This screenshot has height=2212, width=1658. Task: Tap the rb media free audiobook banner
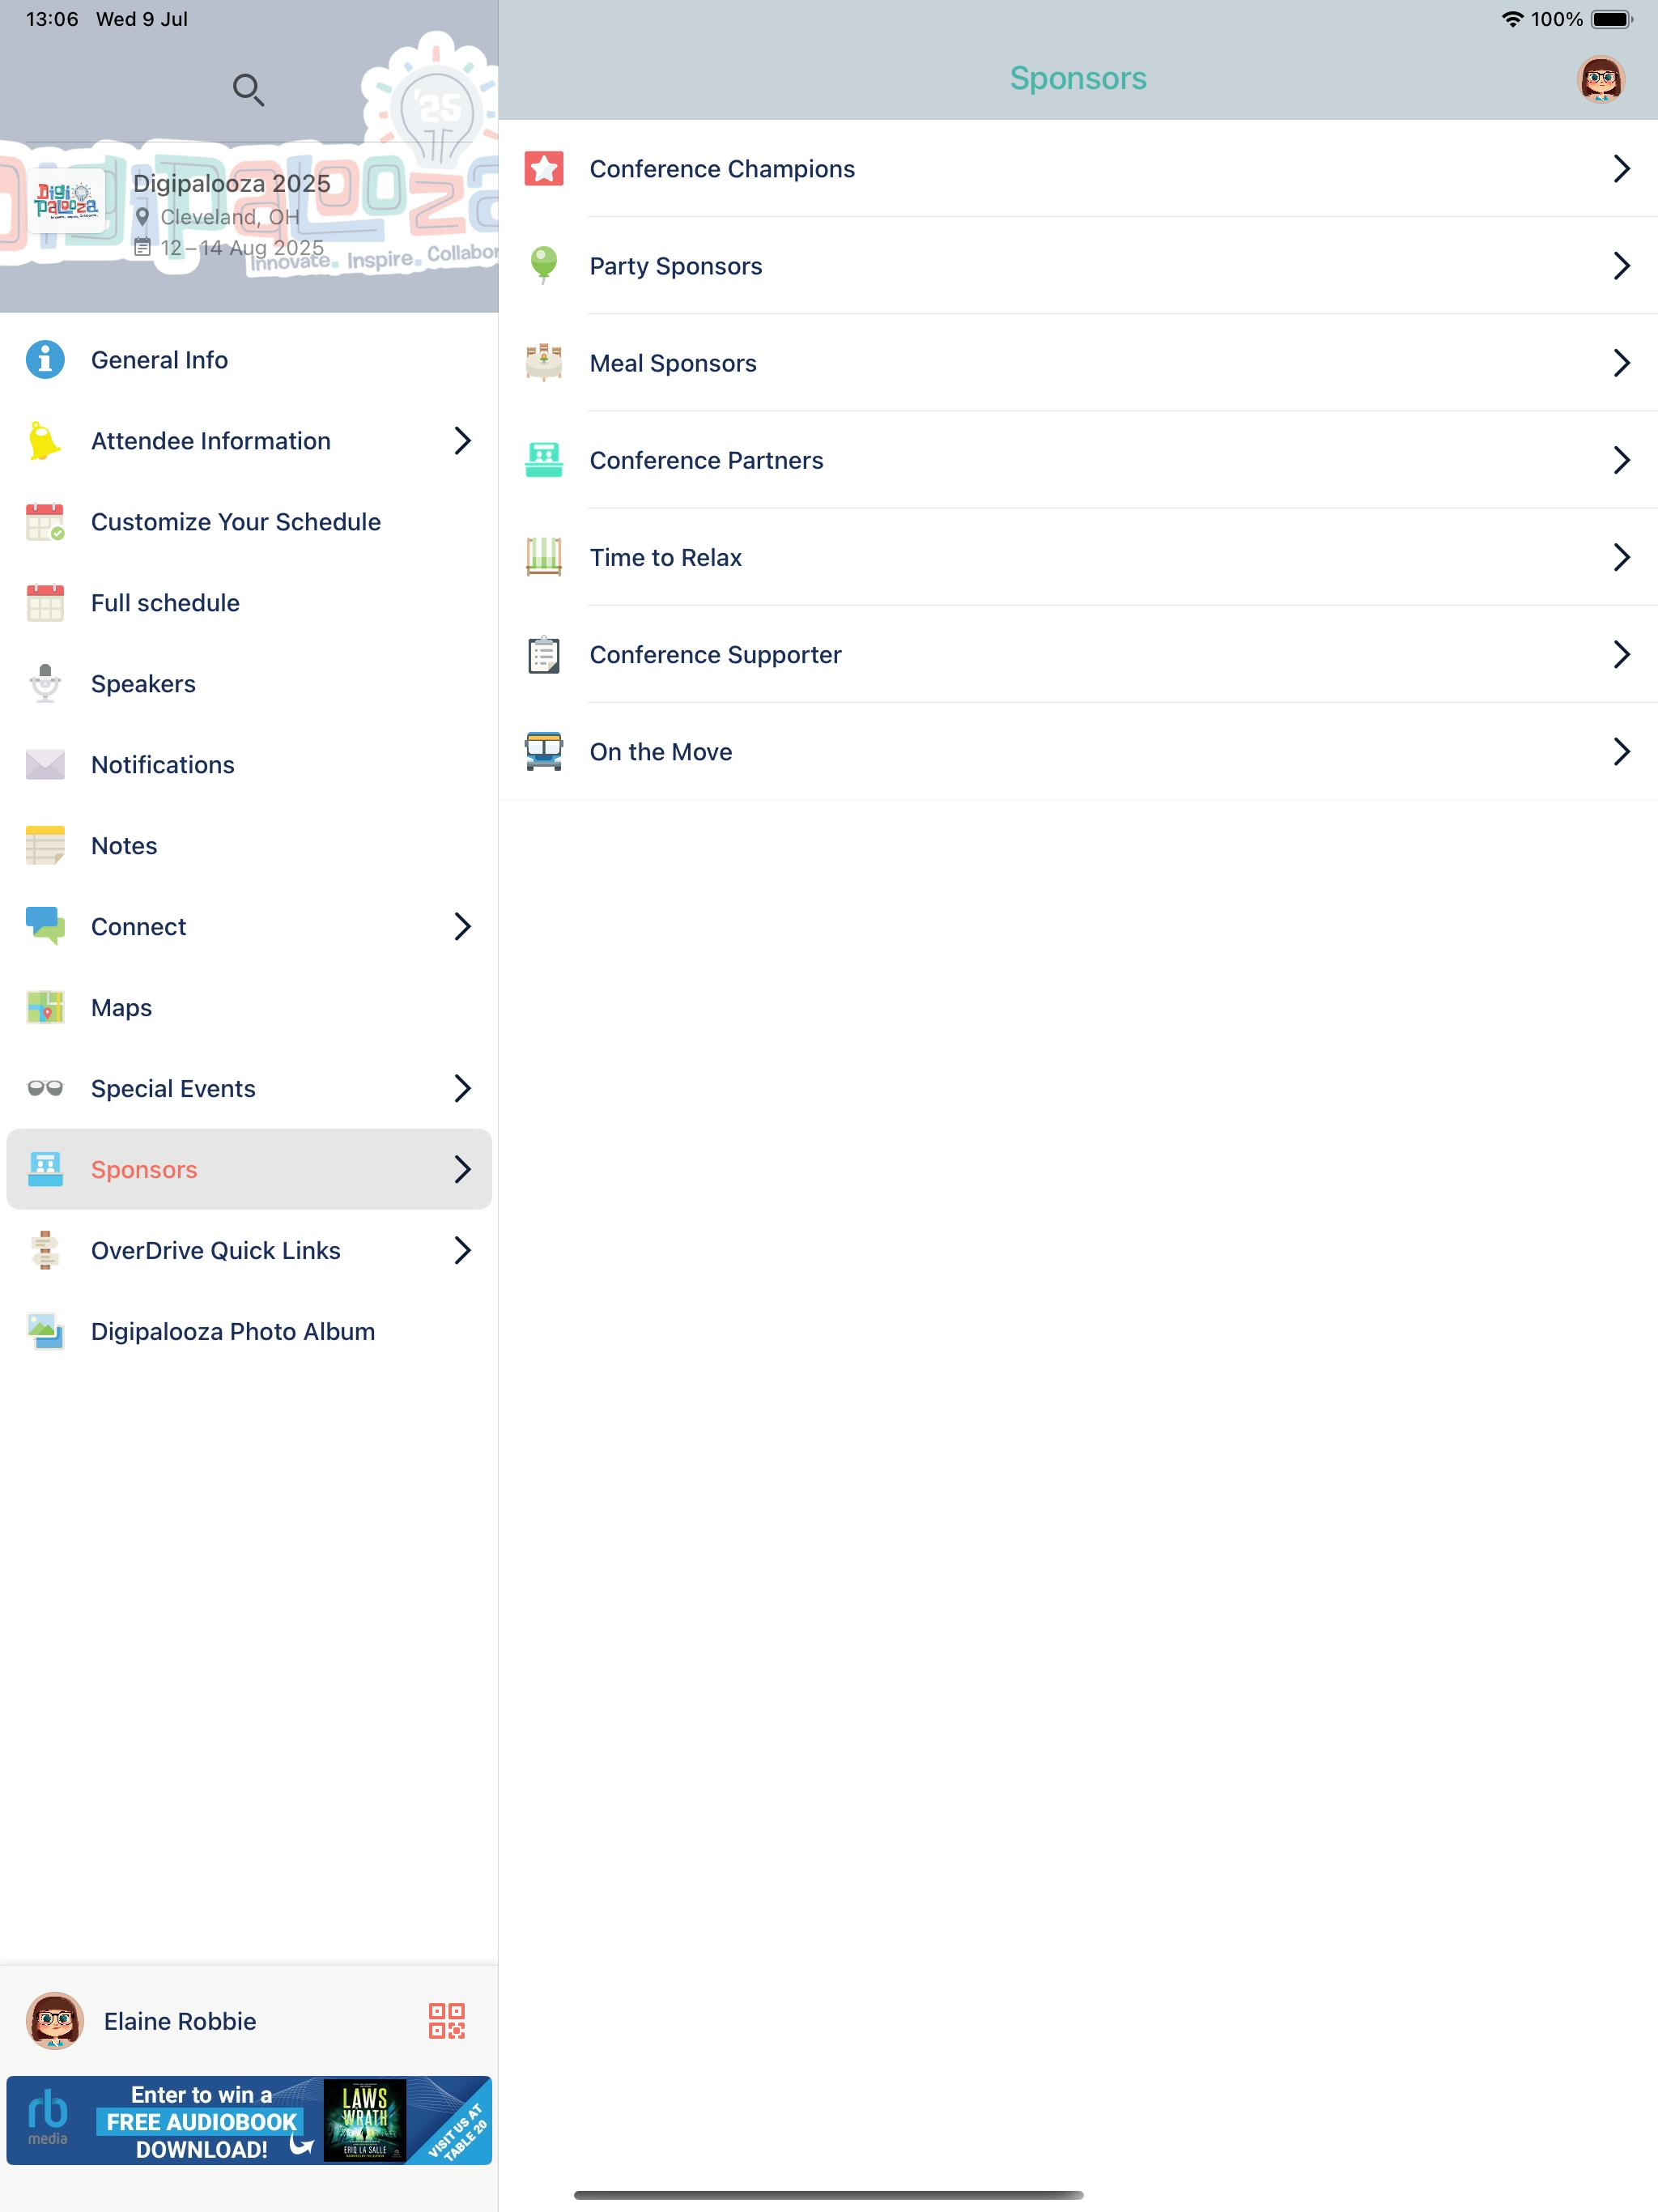pos(249,2120)
